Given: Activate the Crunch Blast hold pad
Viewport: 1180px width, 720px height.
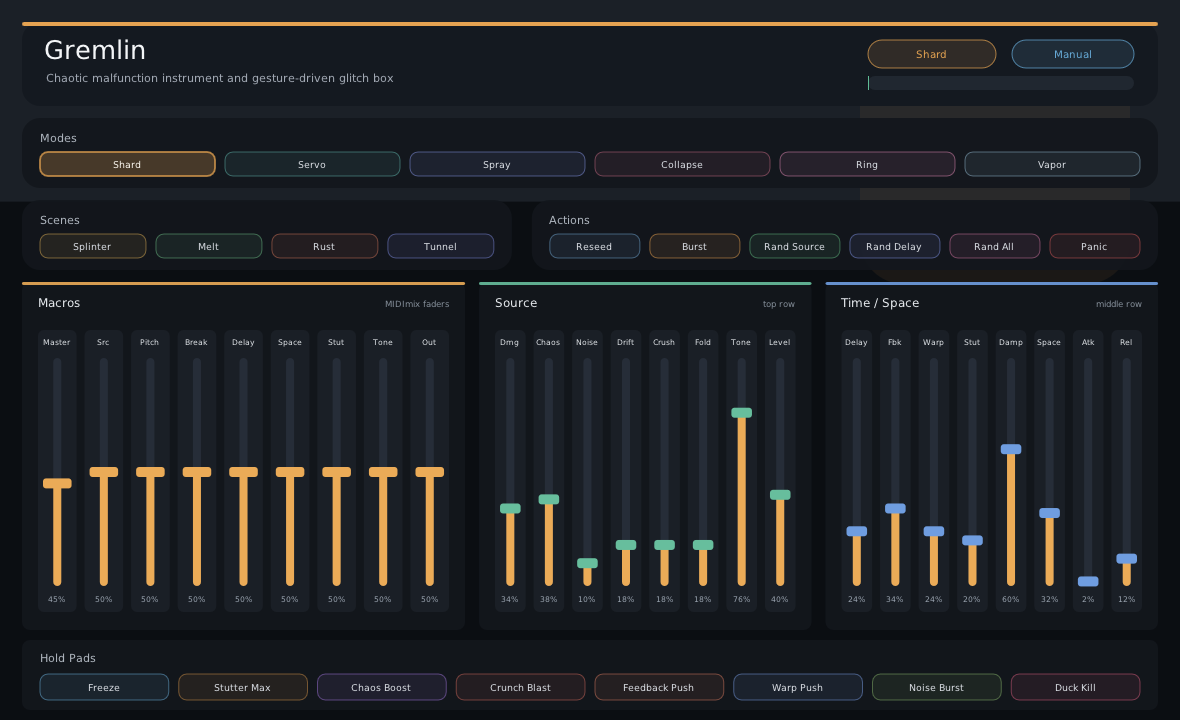Looking at the screenshot, I should (x=520, y=687).
